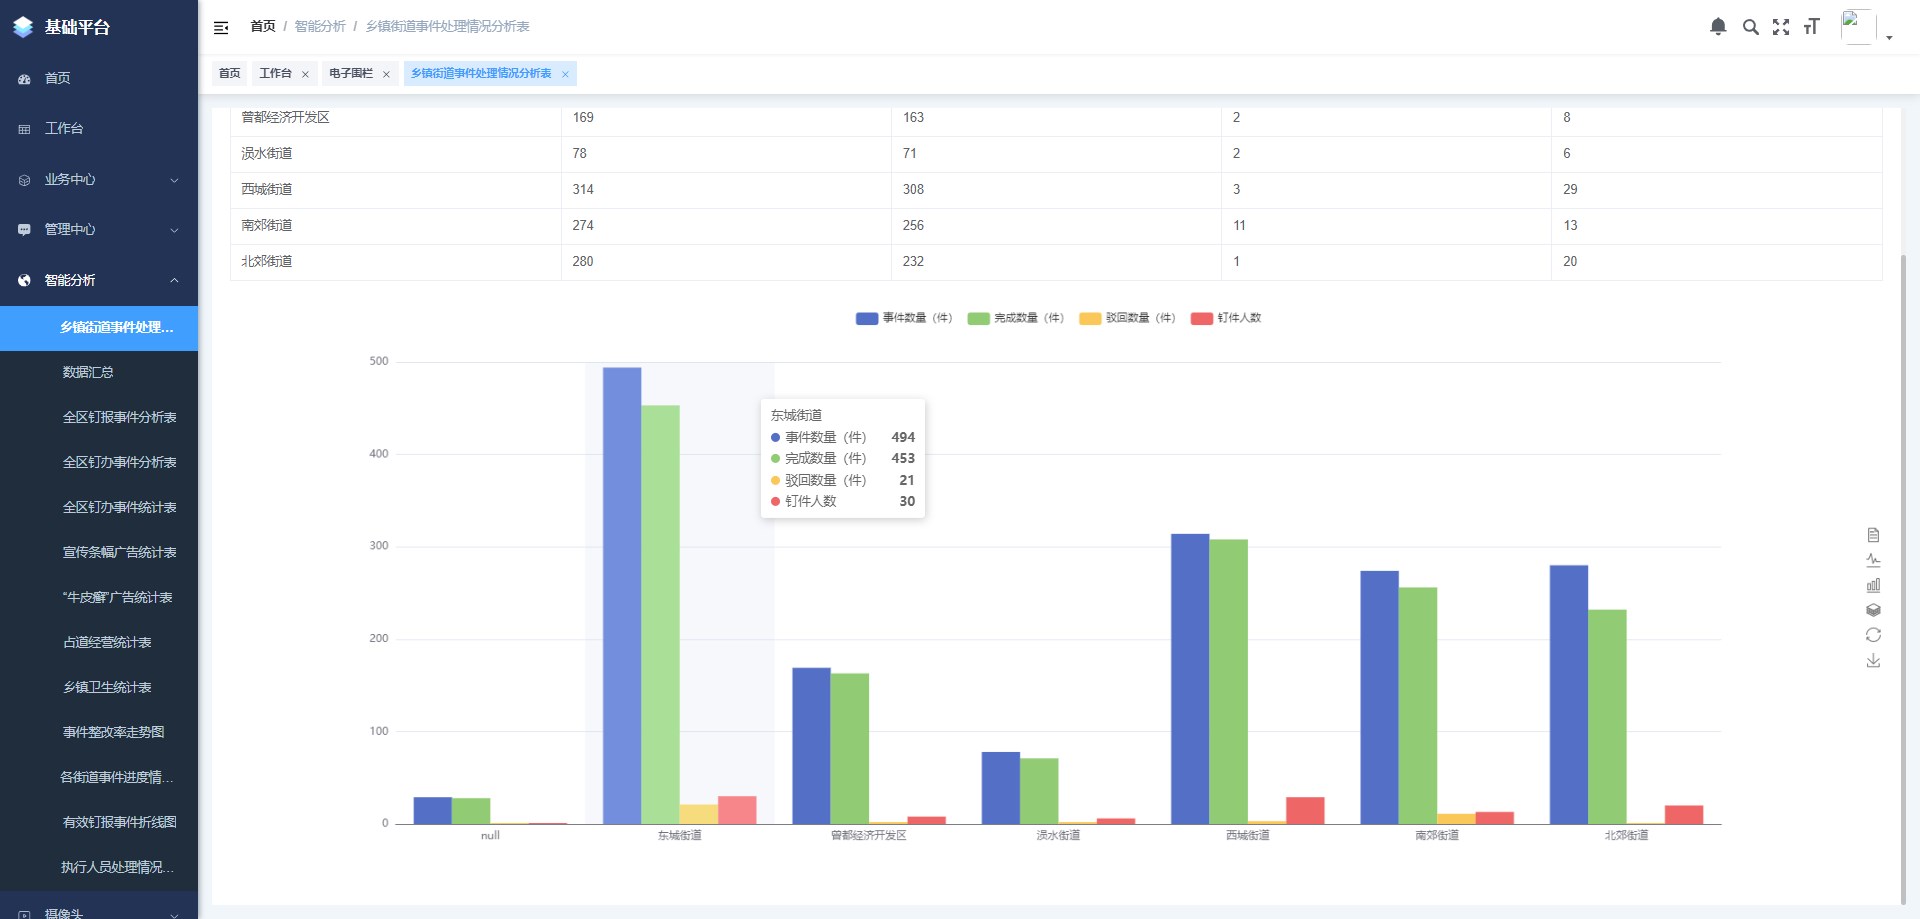Open 事件整改率走势图 menu item
The width and height of the screenshot is (1920, 919).
tap(99, 732)
